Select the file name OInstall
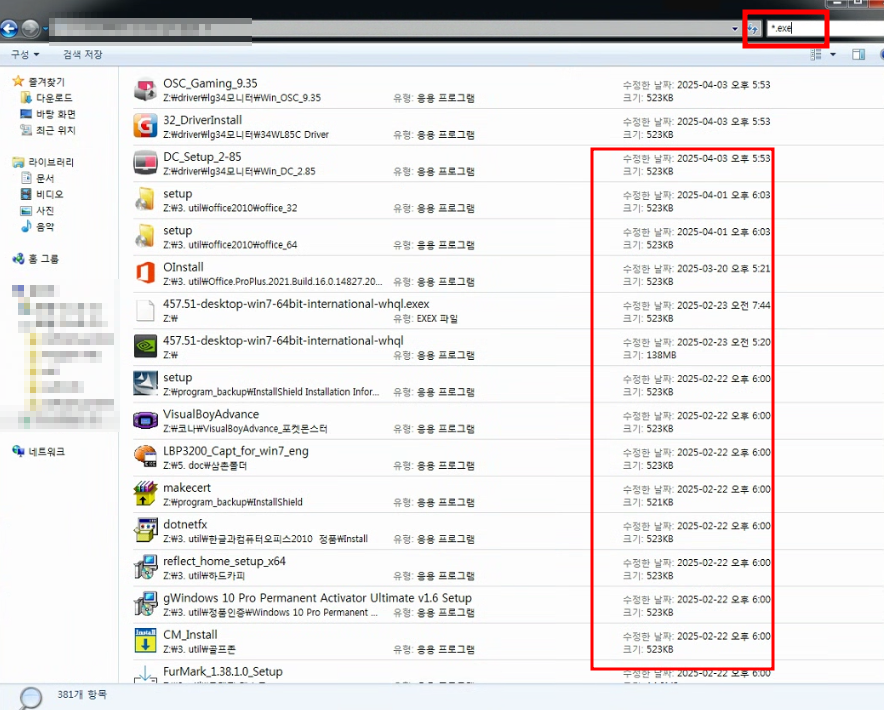 click(x=183, y=267)
